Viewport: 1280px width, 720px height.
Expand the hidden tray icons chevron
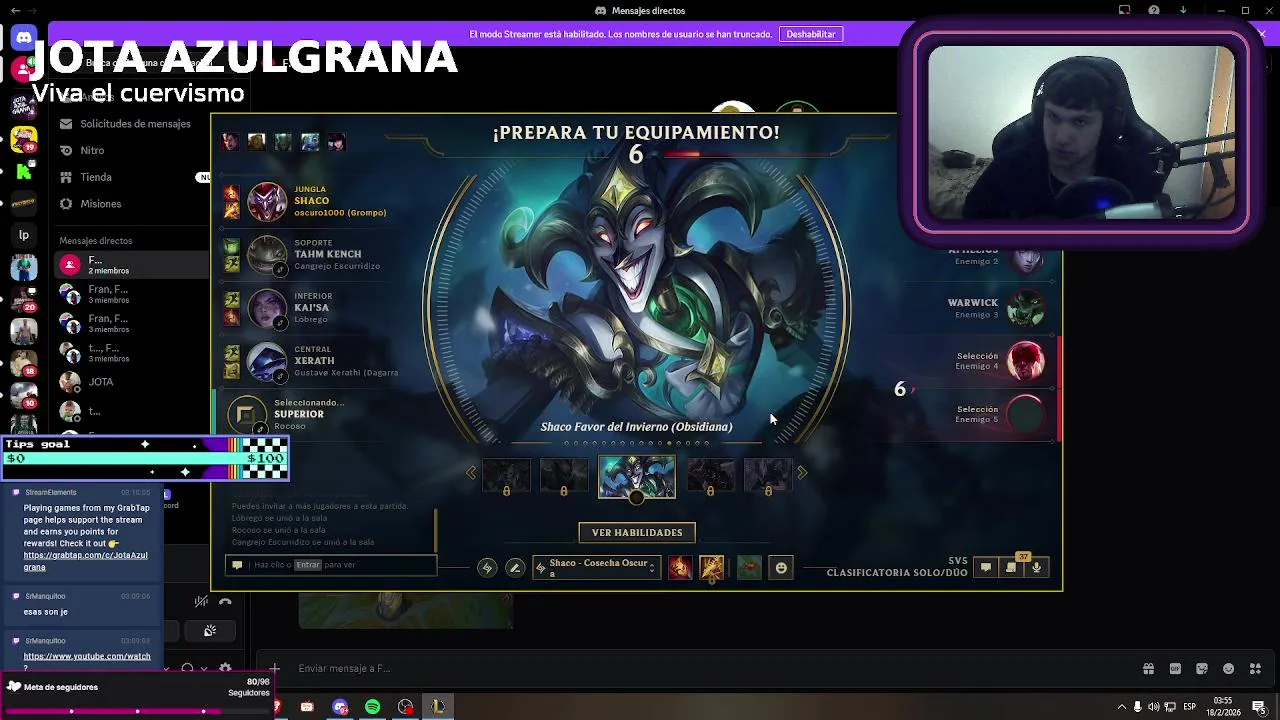pyautogui.click(x=1121, y=707)
